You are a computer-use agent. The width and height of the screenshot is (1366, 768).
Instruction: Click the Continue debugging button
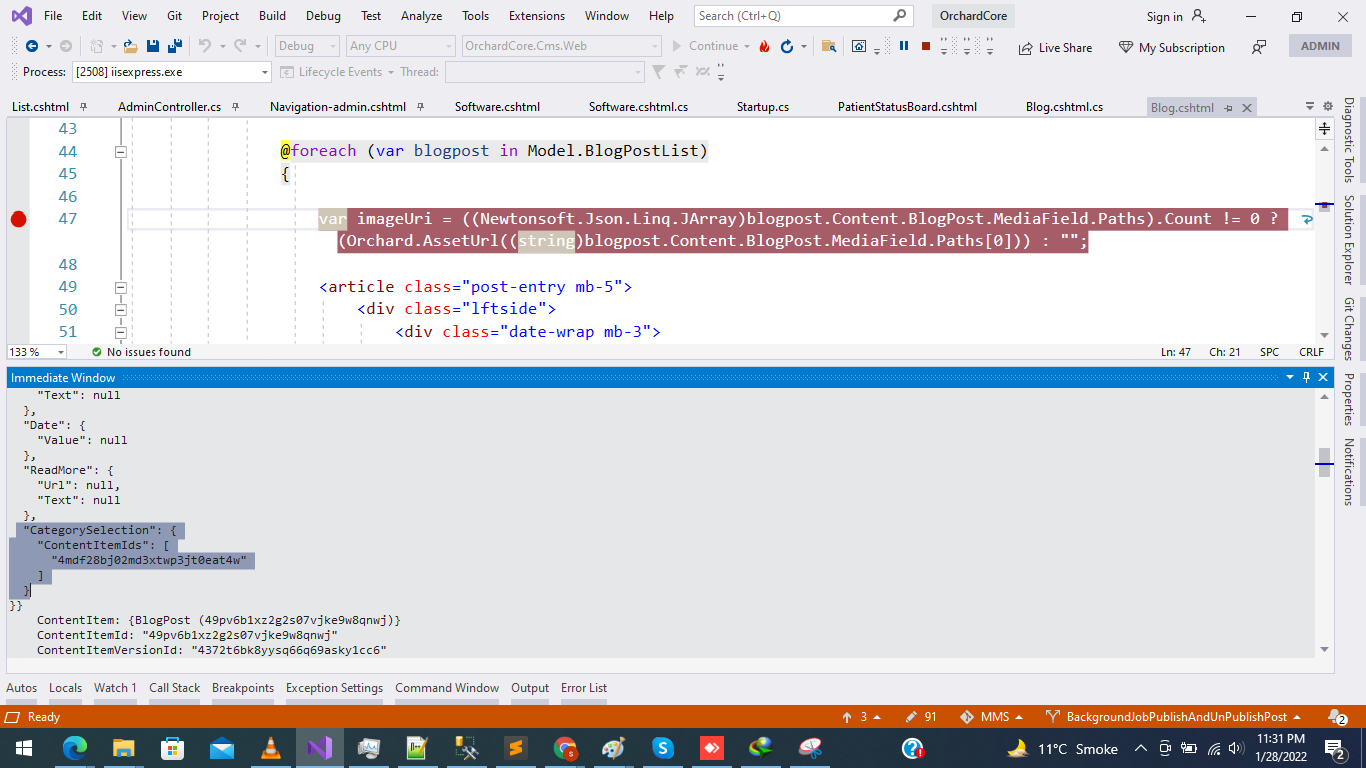click(x=705, y=46)
